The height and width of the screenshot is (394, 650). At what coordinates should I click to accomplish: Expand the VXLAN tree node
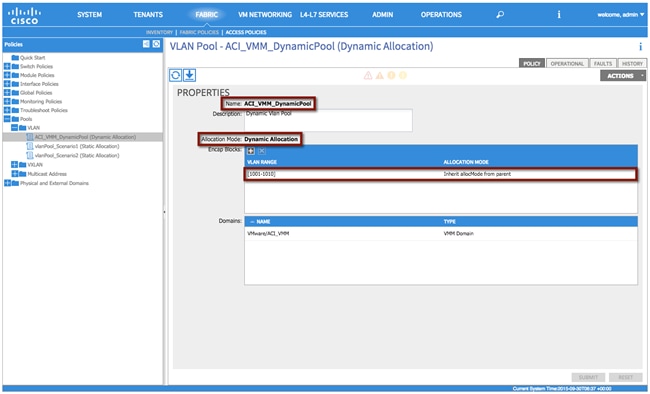point(15,165)
